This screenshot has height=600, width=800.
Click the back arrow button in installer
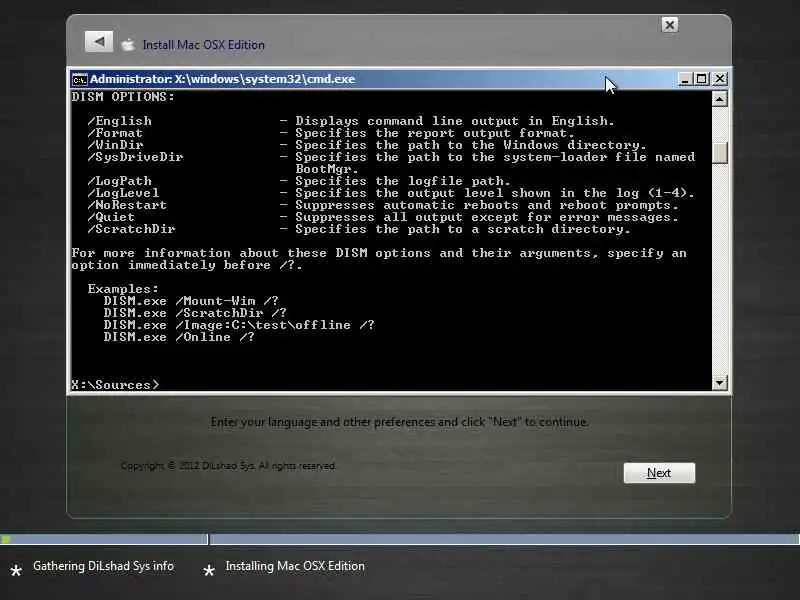point(99,42)
